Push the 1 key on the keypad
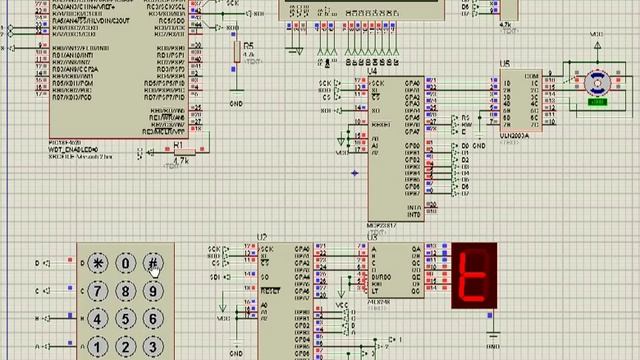 click(x=98, y=347)
